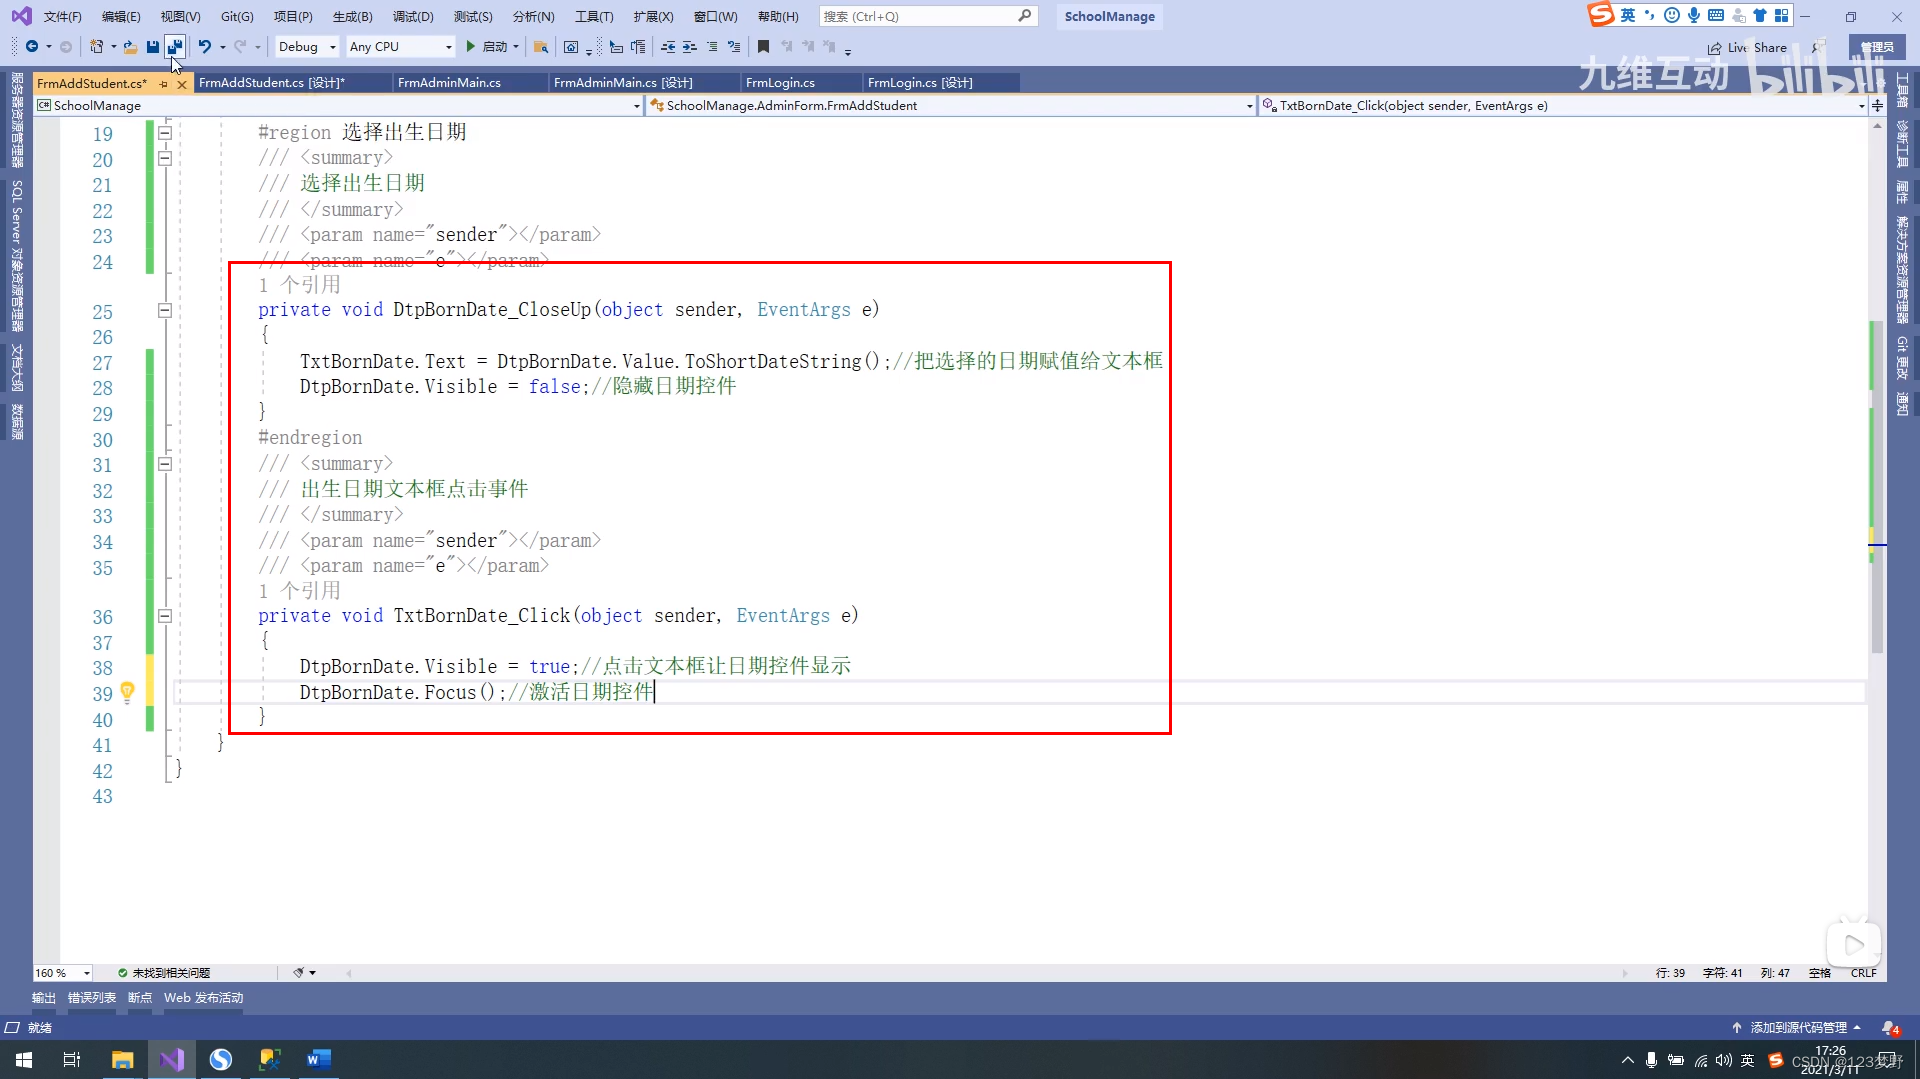The height and width of the screenshot is (1079, 1920).
Task: Open the Any CPU platform dropdown
Action: pyautogui.click(x=400, y=47)
